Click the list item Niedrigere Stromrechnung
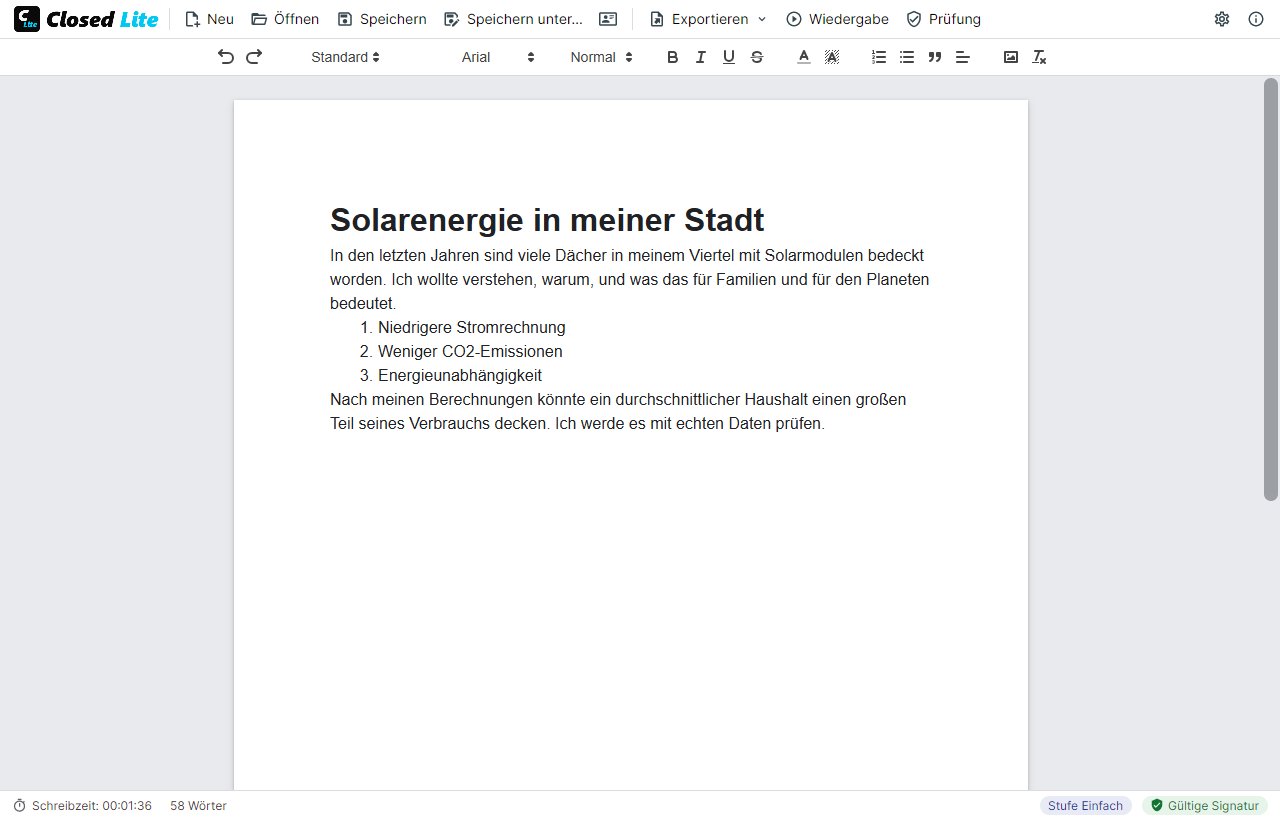The width and height of the screenshot is (1280, 820). tap(472, 327)
